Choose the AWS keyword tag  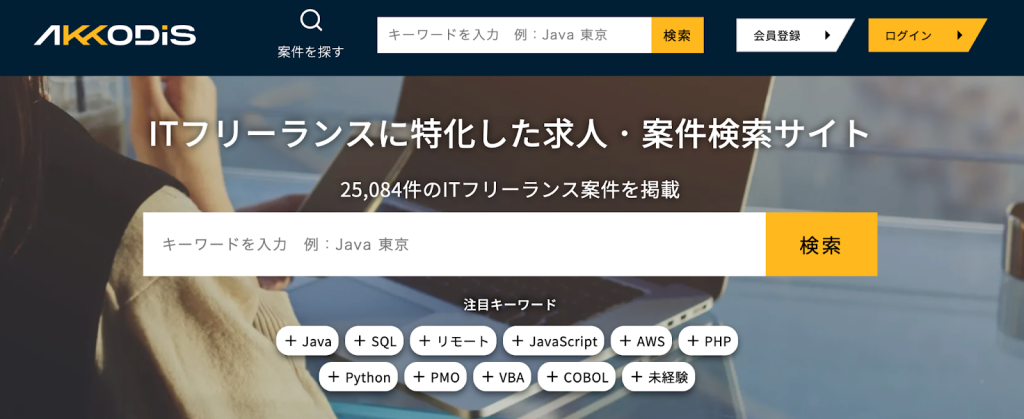[x=641, y=341]
